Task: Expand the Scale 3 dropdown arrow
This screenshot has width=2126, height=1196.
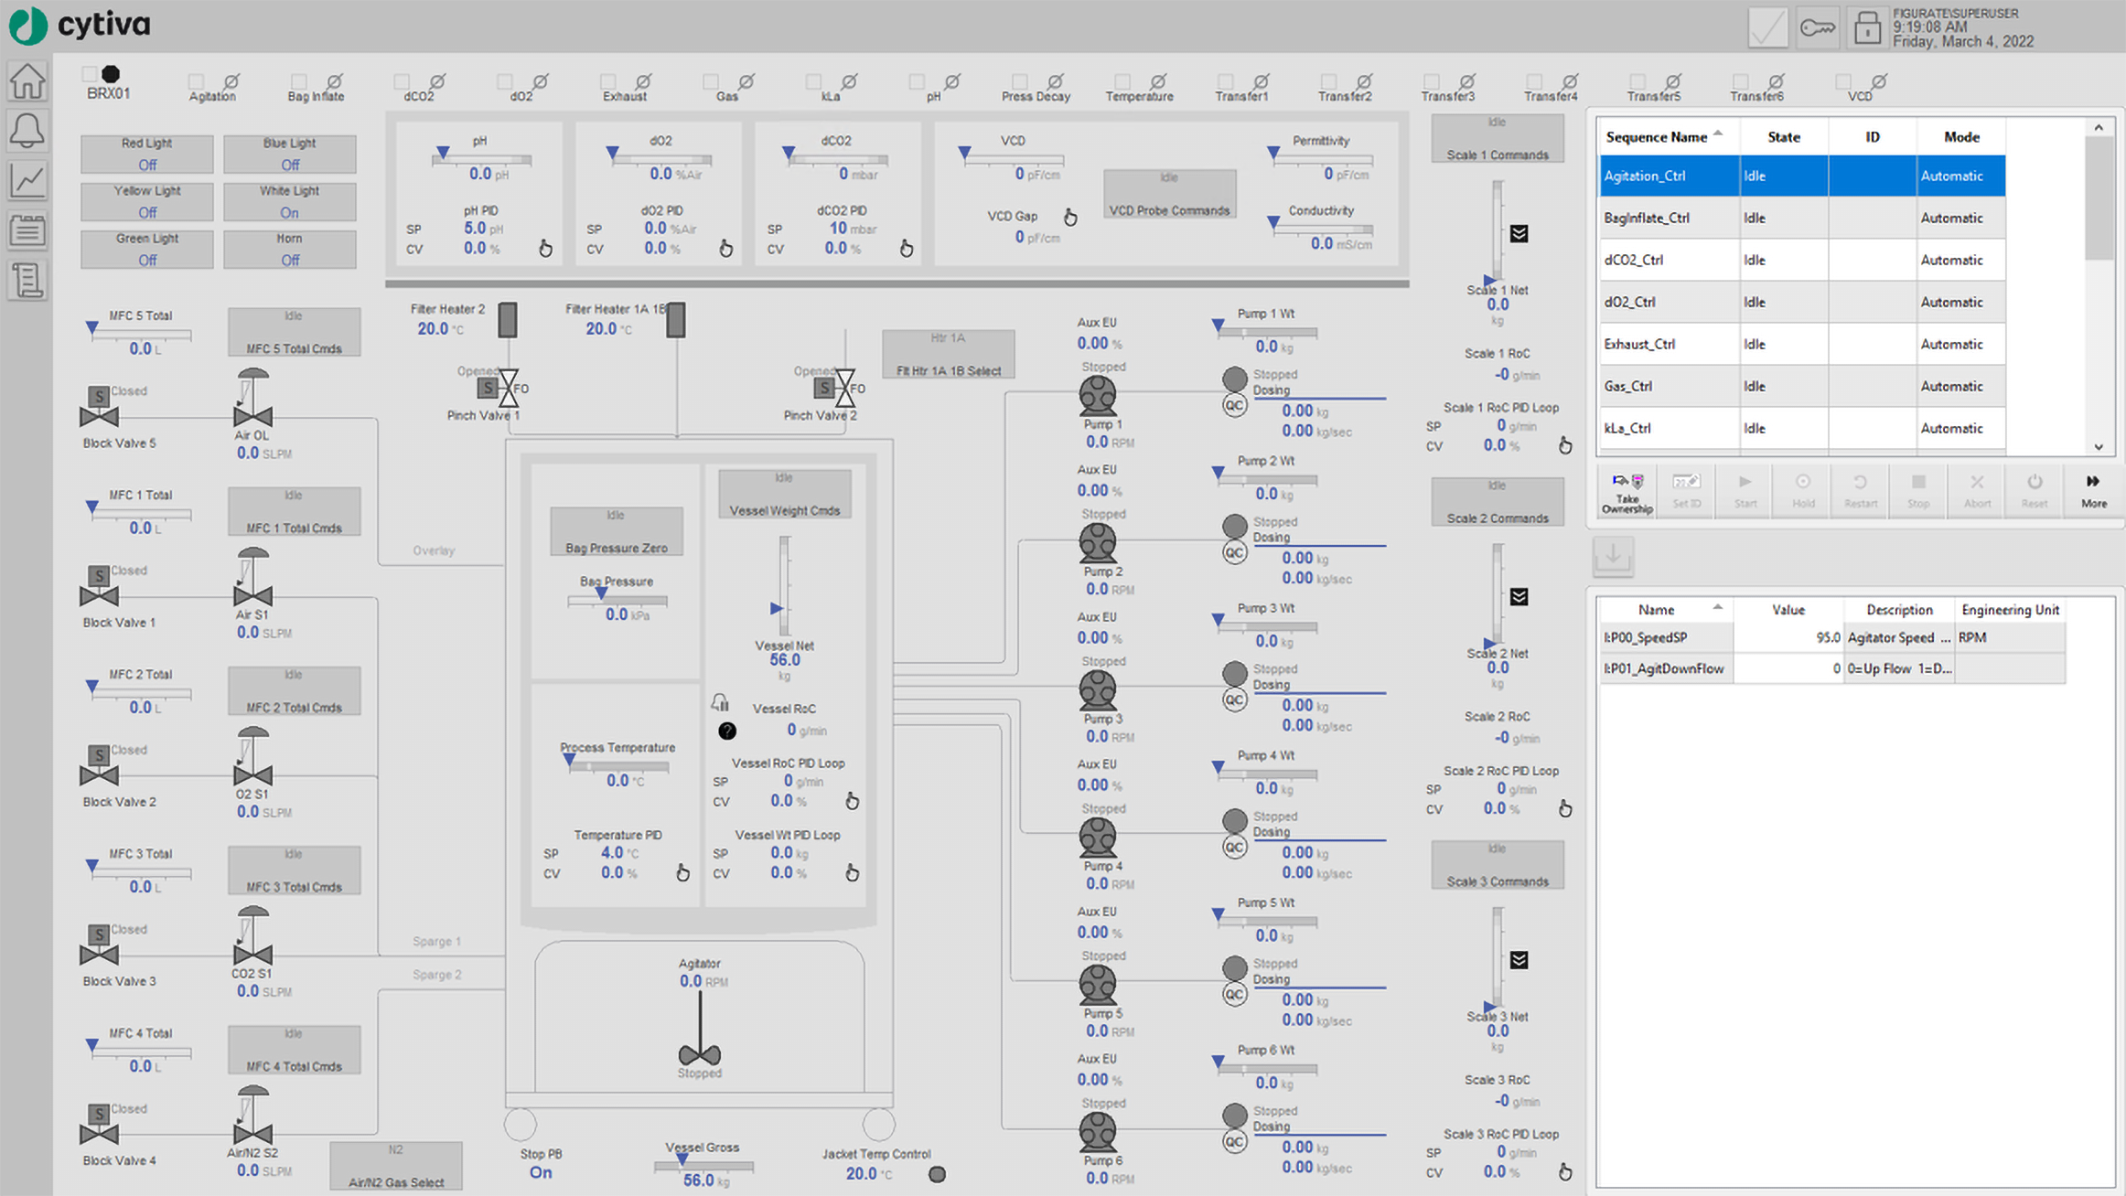Action: (x=1519, y=960)
